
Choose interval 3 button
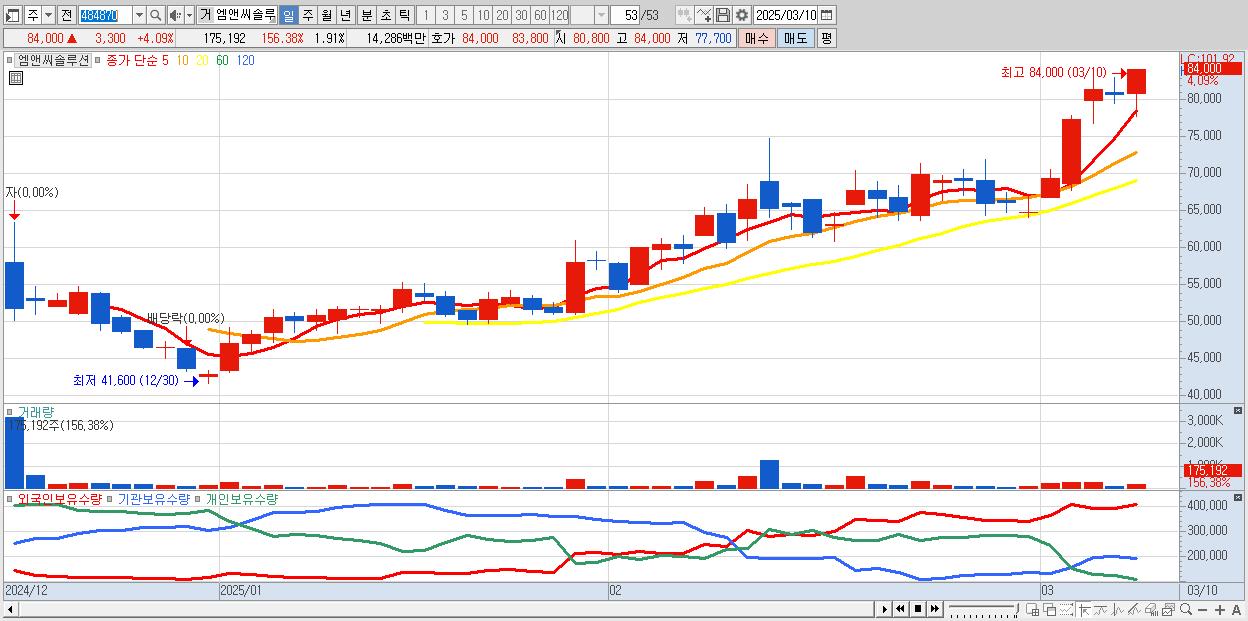pos(444,15)
